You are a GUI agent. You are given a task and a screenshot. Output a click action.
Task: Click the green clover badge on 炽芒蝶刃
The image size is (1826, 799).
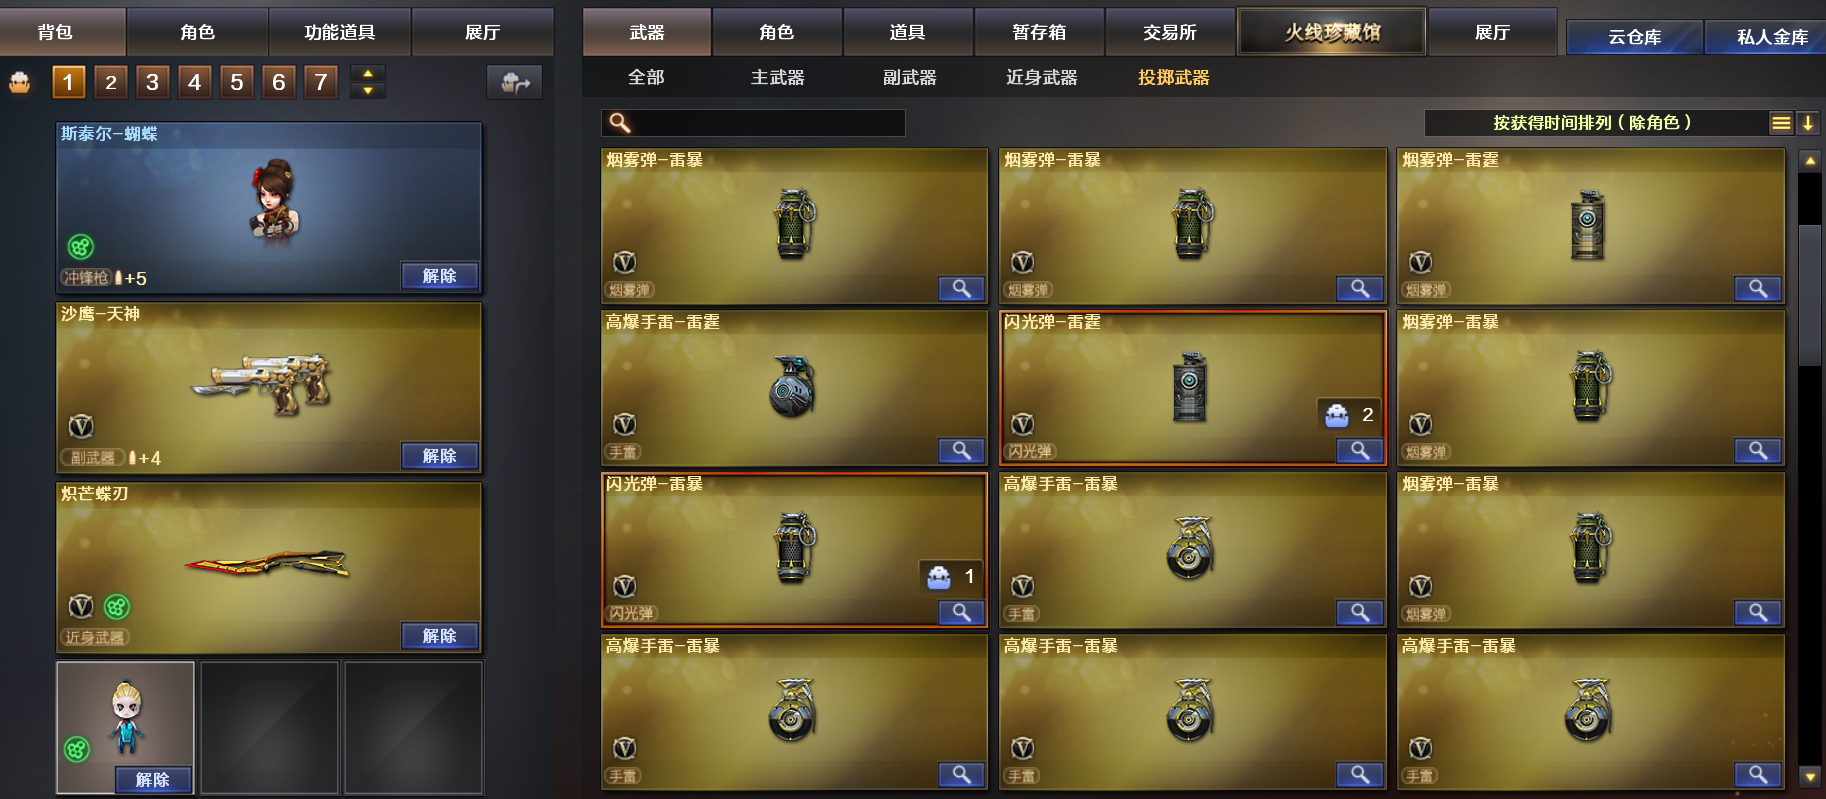117,606
